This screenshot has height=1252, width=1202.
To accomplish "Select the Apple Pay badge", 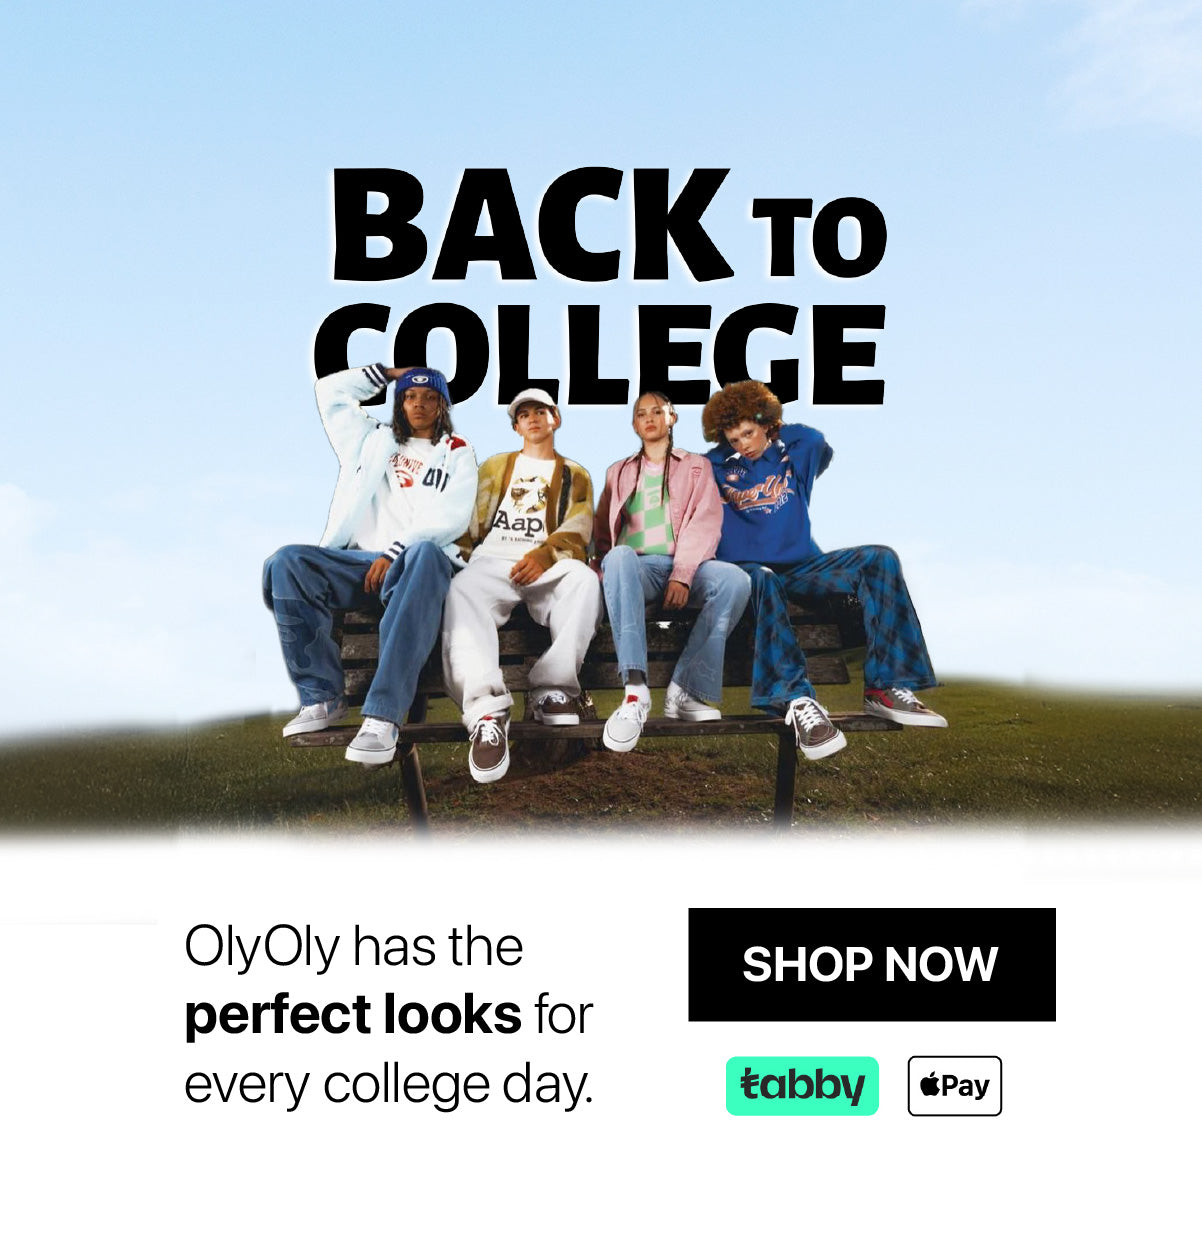I will pos(954,1086).
